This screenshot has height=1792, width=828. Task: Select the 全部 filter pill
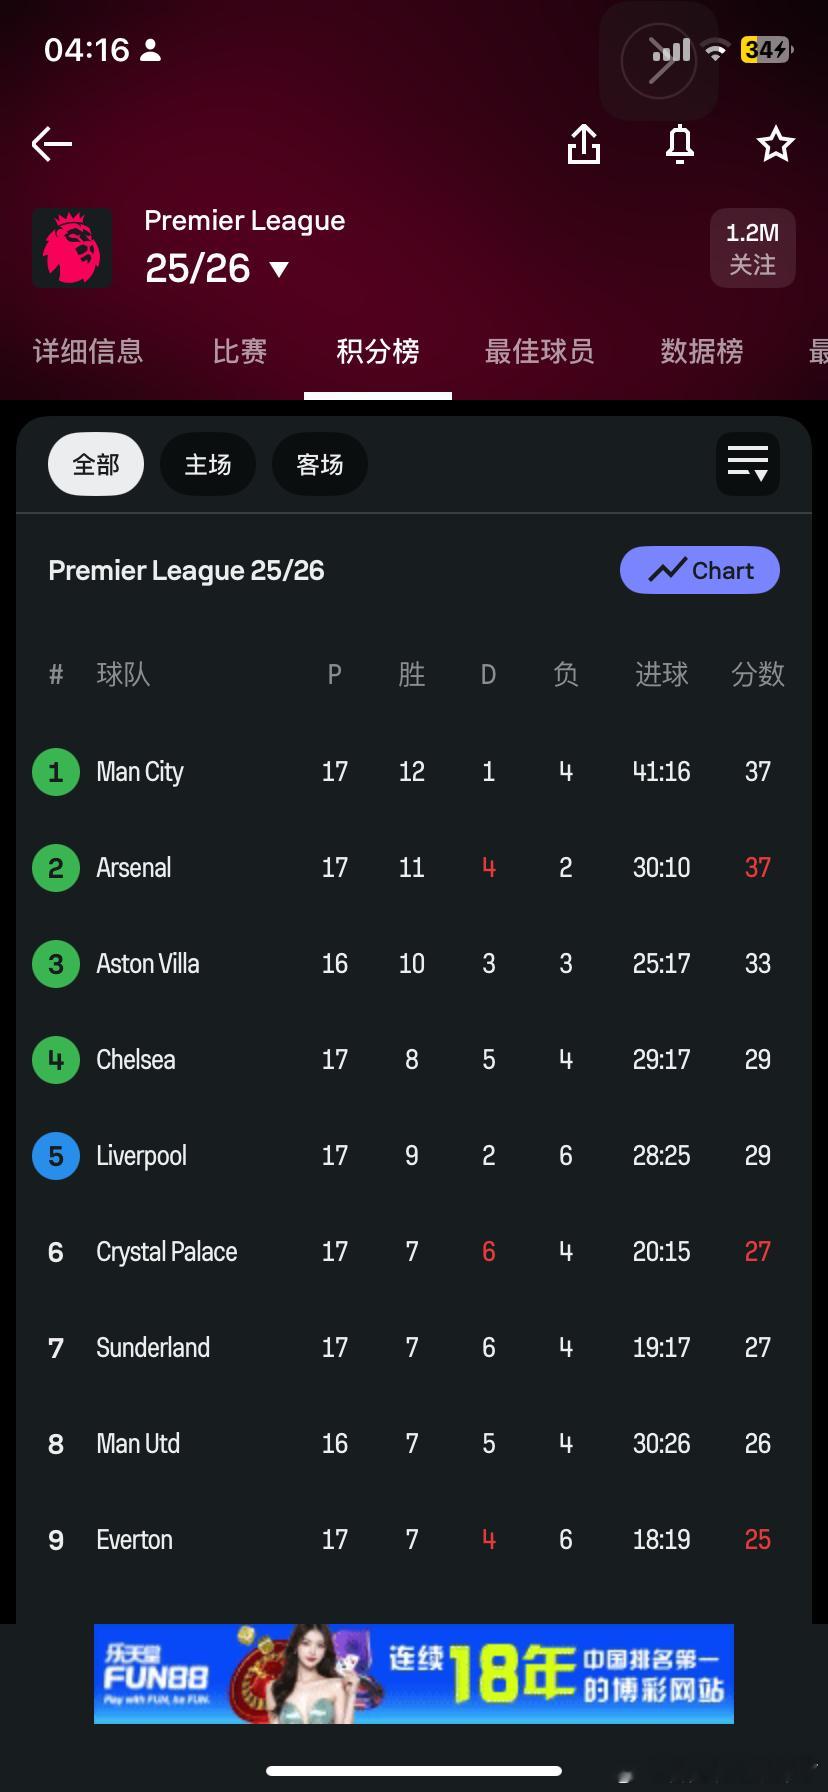96,464
